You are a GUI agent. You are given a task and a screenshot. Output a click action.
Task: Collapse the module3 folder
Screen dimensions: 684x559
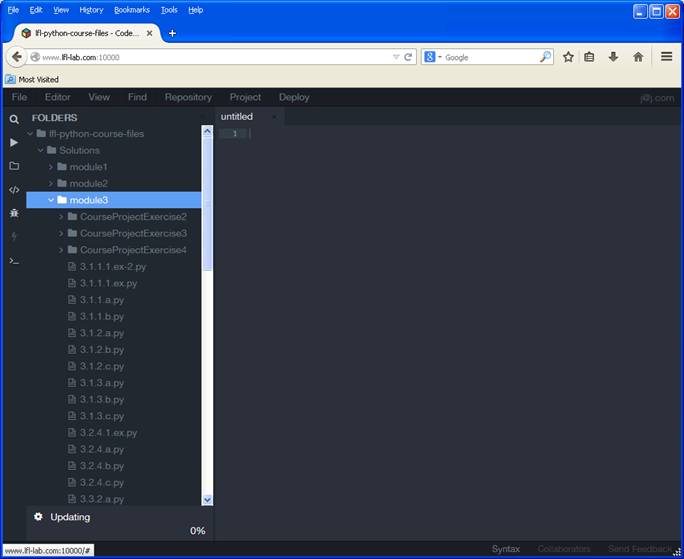51,200
